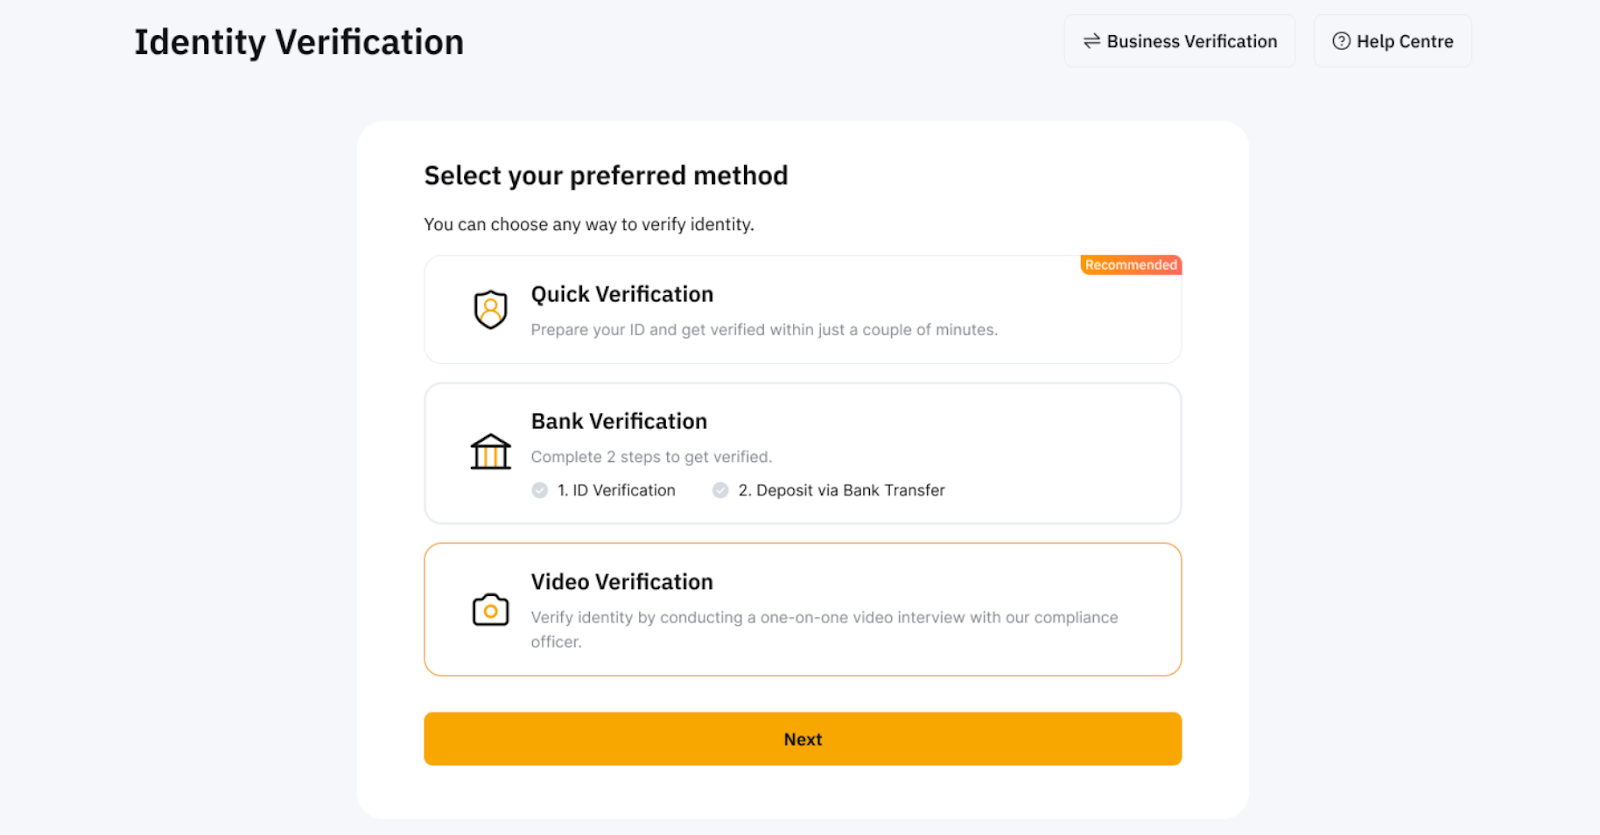
Task: Click the bank building icon
Action: pos(490,452)
